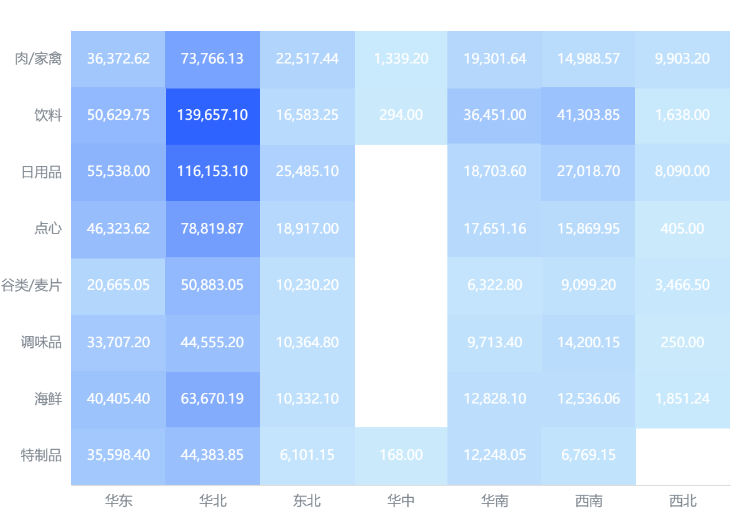This screenshot has width=748, height=531.
Task: Select the 250.00 cell in 调味品 row
Action: click(682, 343)
